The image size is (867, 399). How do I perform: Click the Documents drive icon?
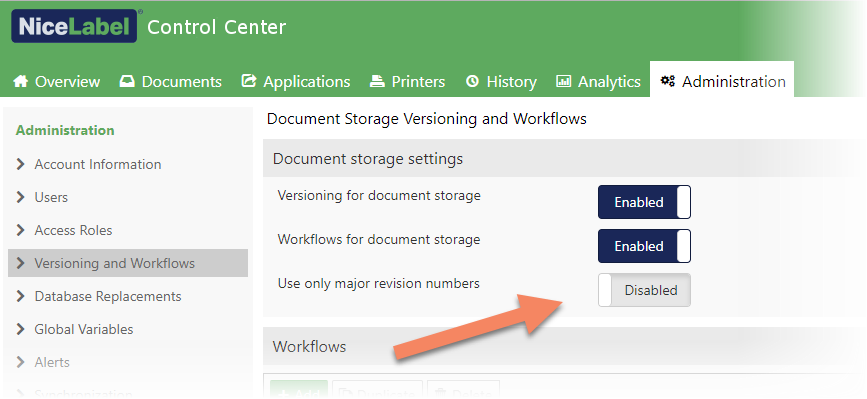pyautogui.click(x=127, y=81)
